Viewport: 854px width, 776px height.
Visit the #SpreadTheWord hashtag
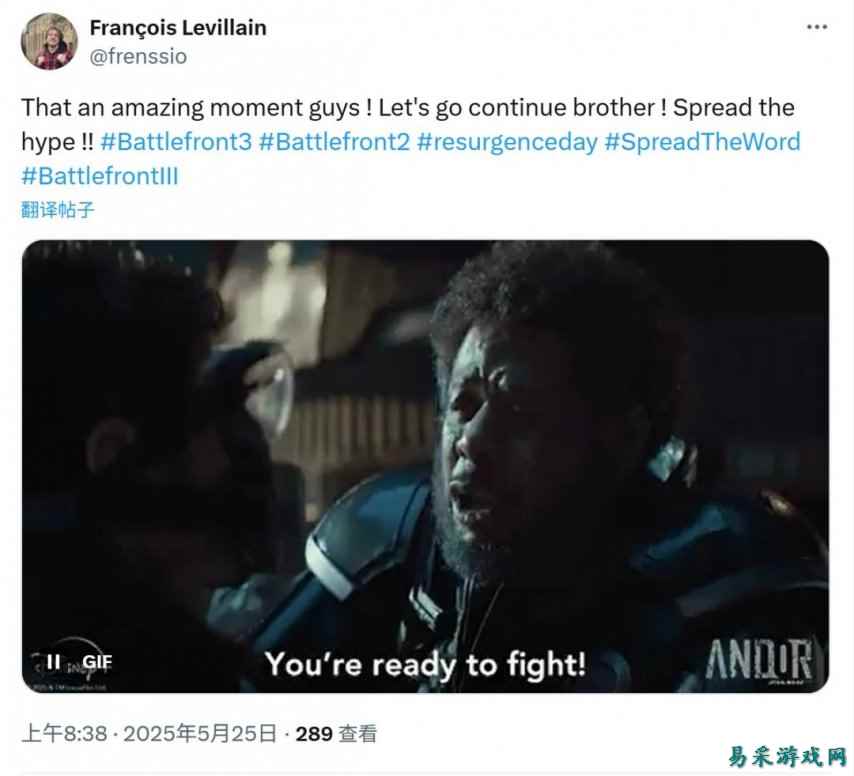click(x=702, y=142)
